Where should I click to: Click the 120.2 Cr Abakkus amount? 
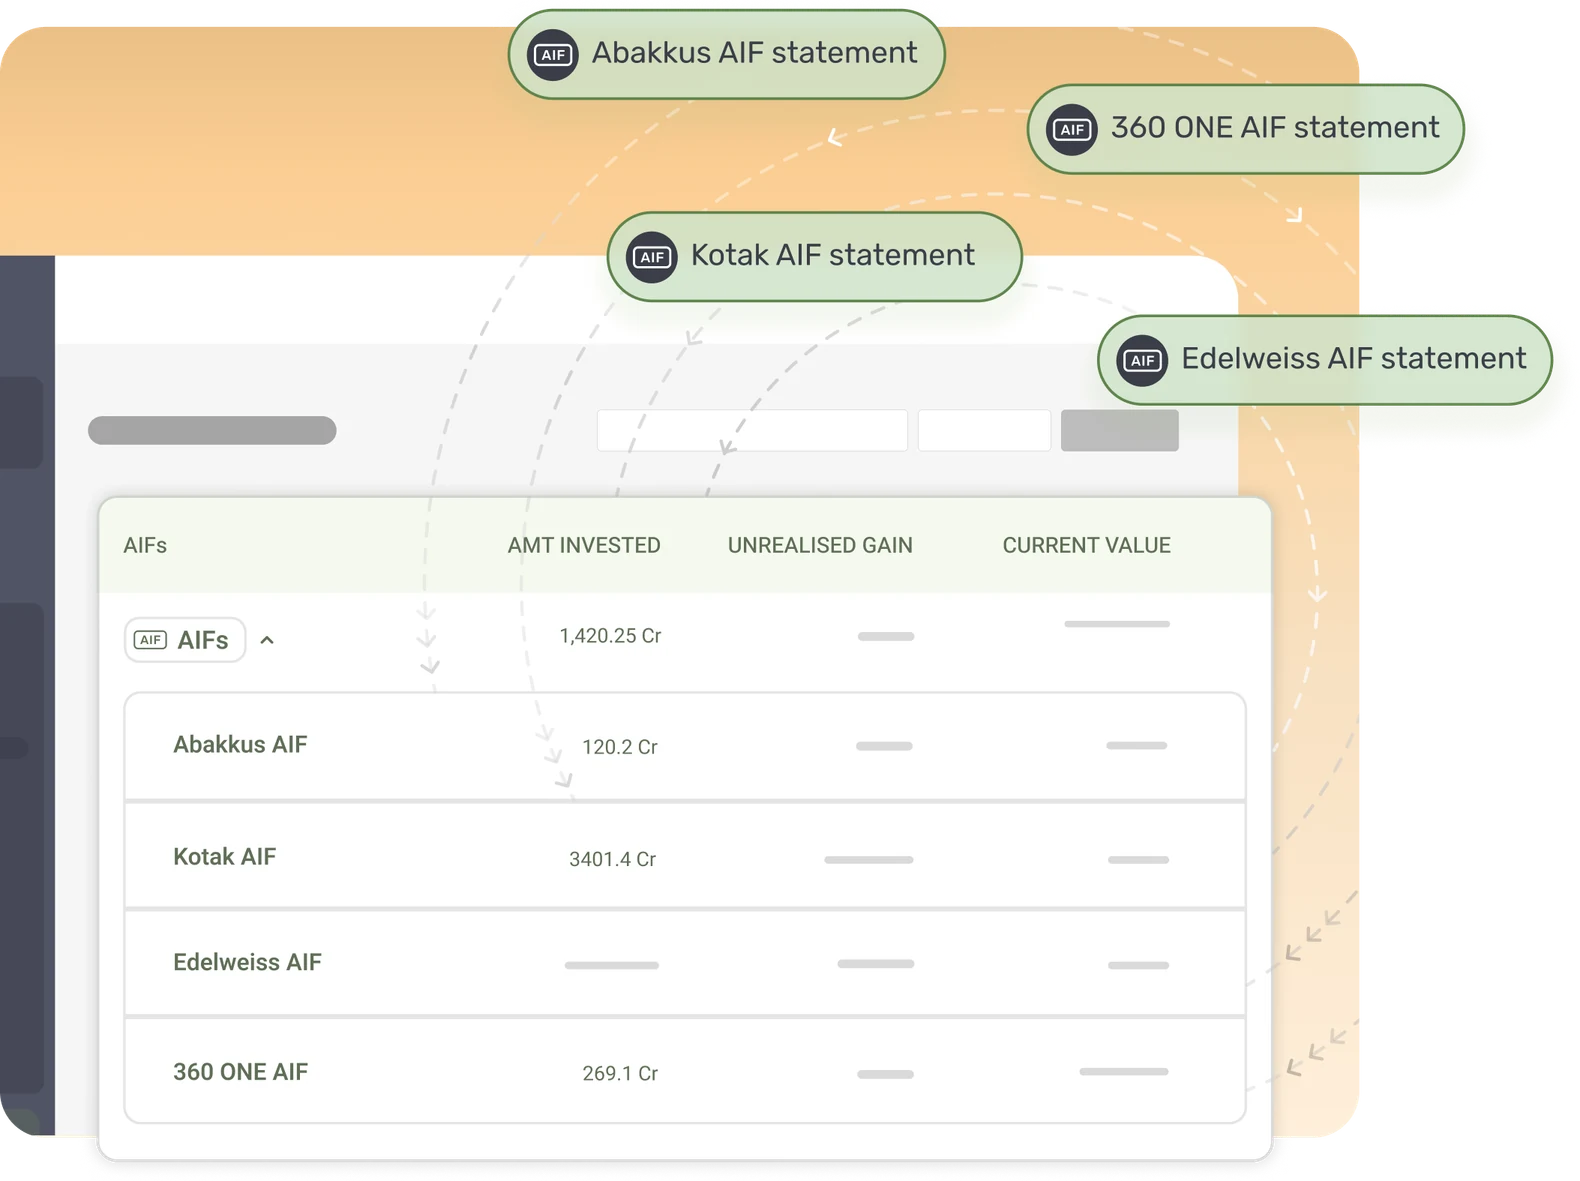620,747
